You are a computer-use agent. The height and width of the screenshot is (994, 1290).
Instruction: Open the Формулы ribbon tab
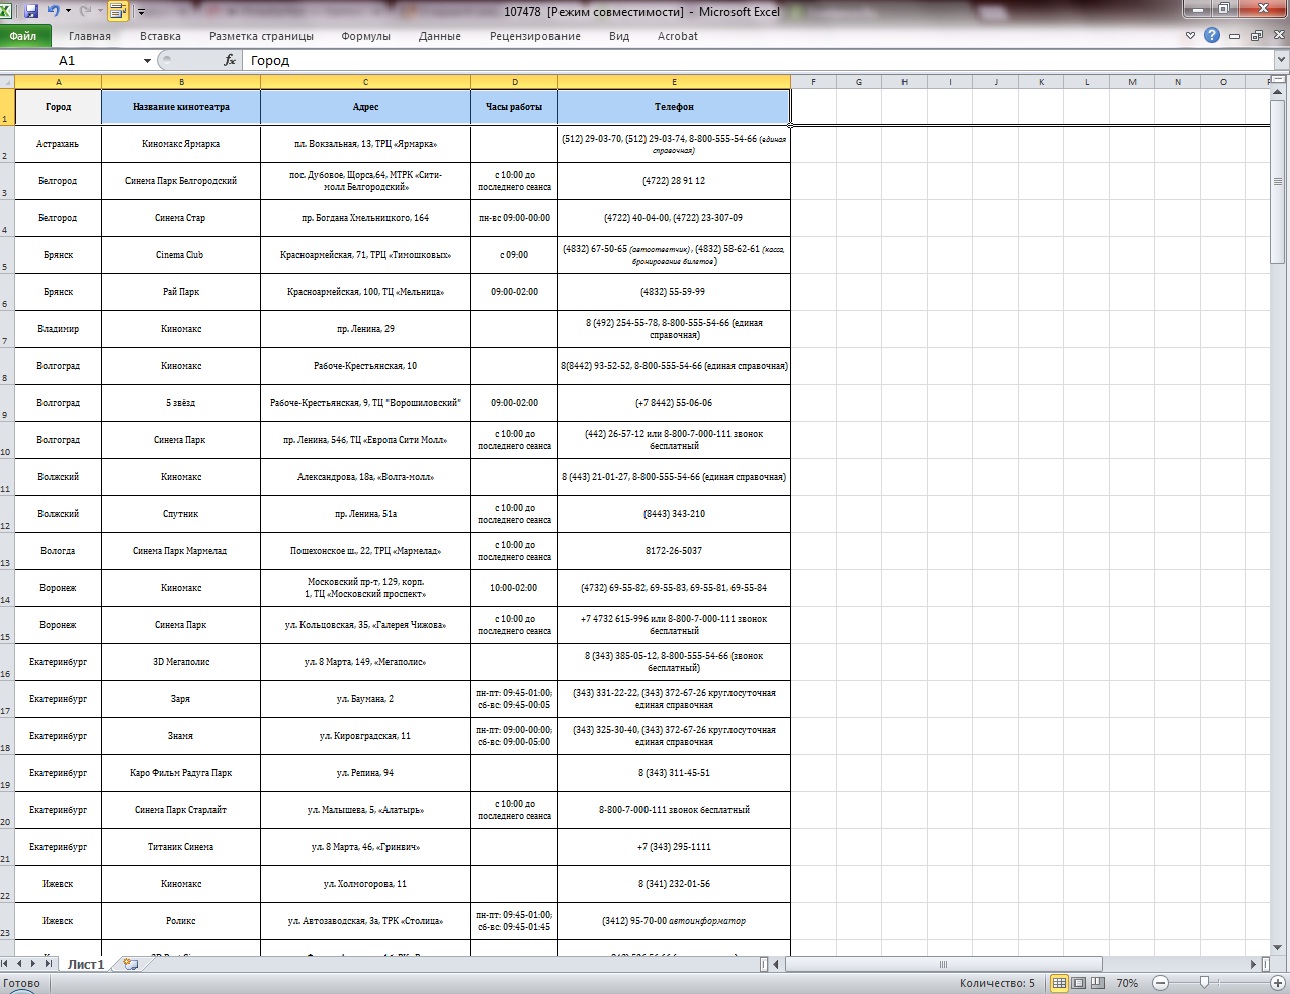[366, 36]
